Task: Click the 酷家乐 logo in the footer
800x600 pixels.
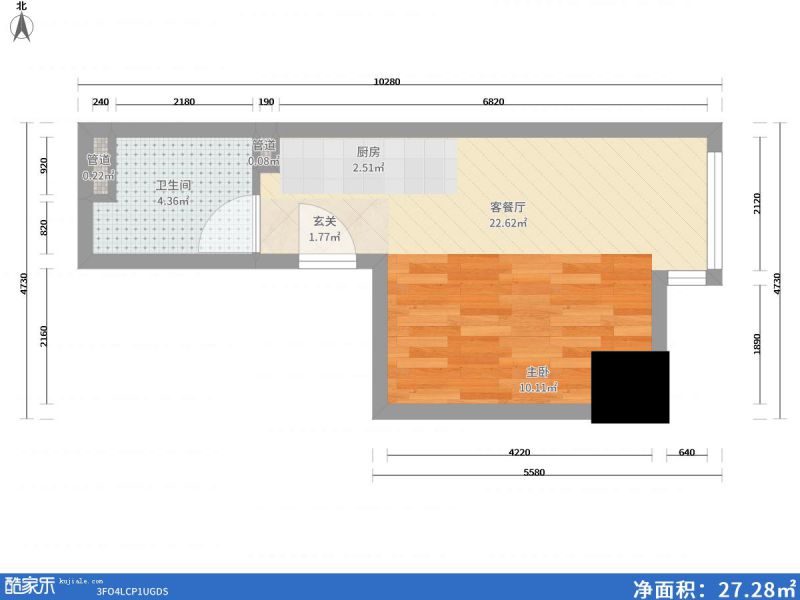Action: (30, 585)
